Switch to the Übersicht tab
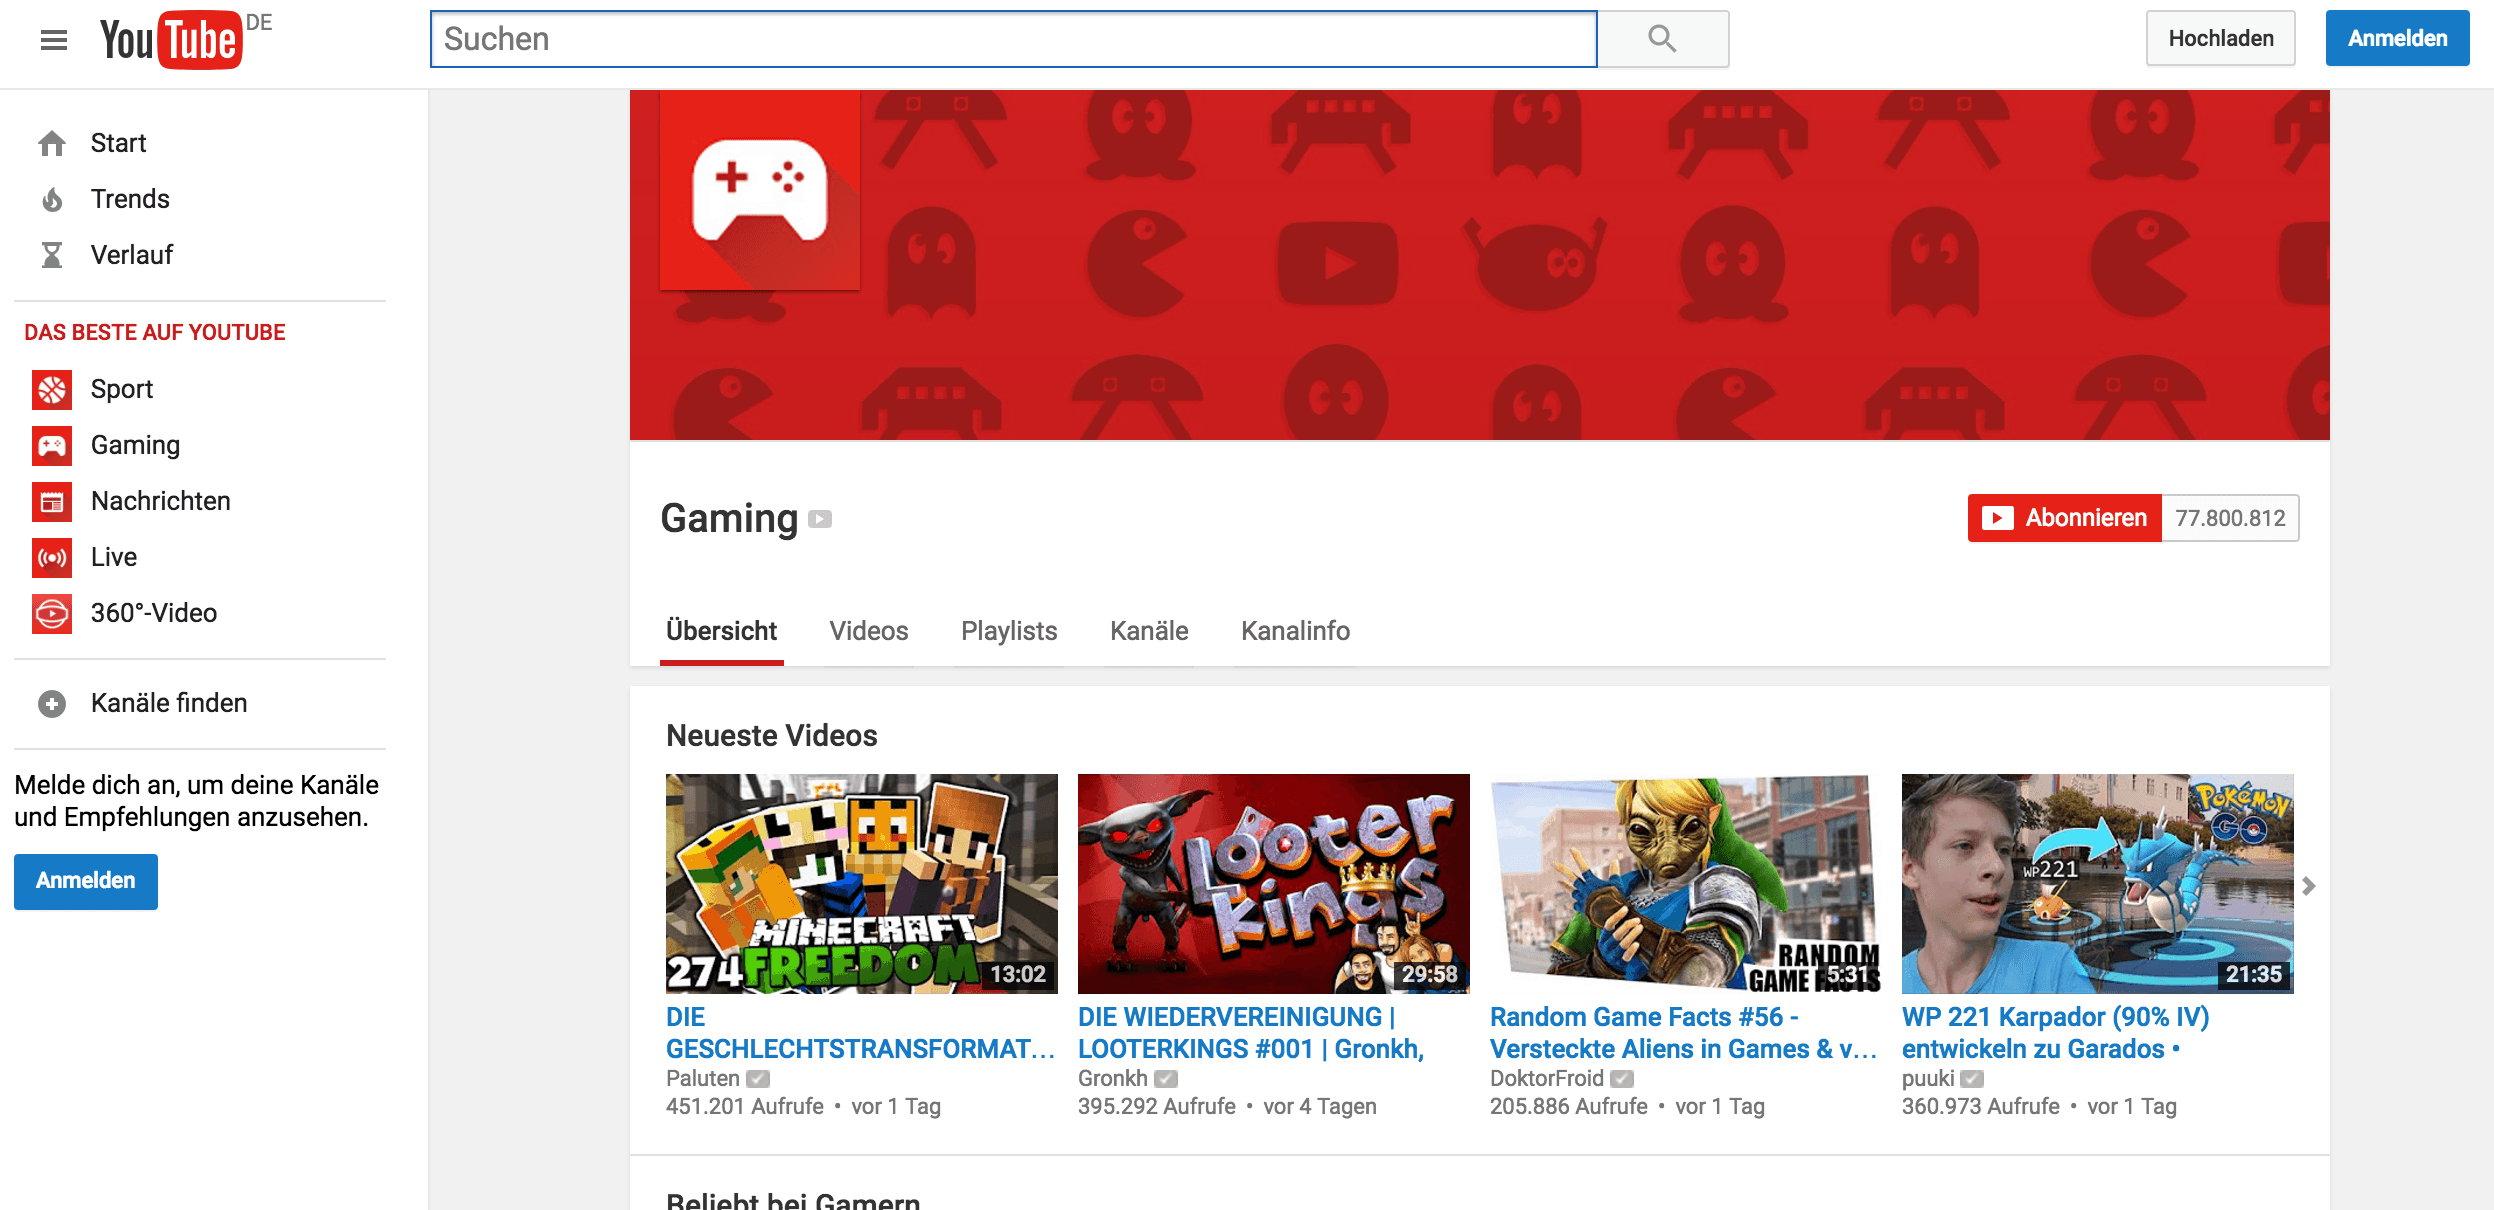Image resolution: width=2494 pixels, height=1210 pixels. coord(722,631)
